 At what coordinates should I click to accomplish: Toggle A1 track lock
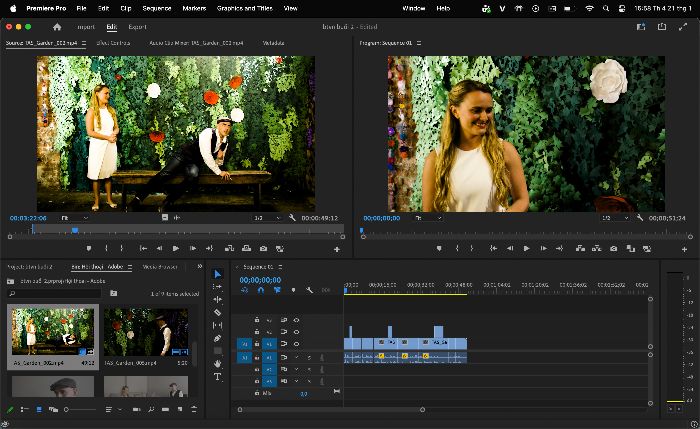click(257, 357)
